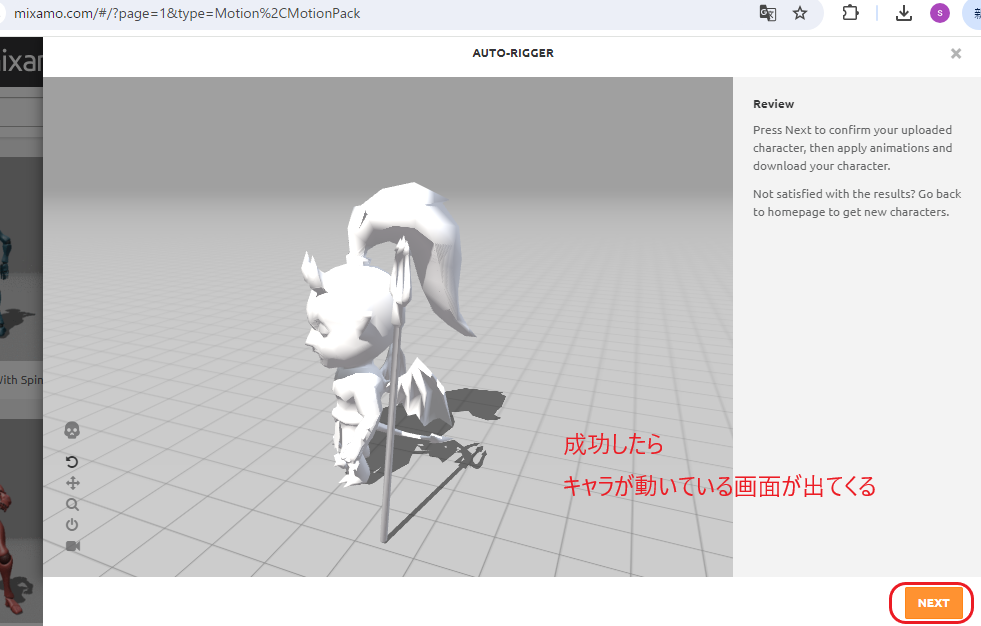981x626 pixels.
Task: Toggle the camera follow video icon
Action: 73,546
